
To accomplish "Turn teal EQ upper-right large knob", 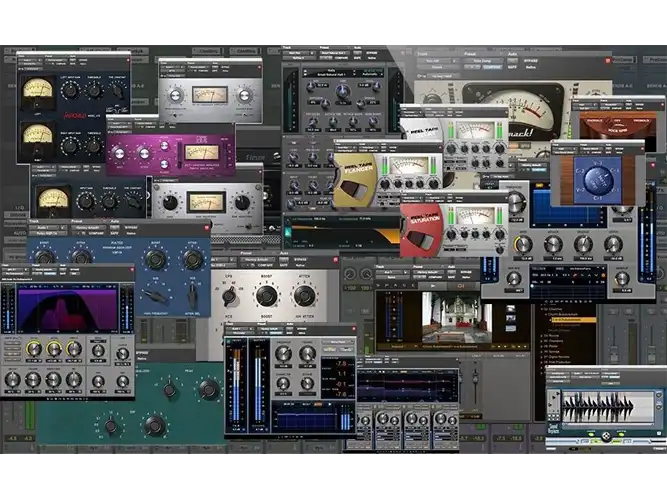I will pyautogui.click(x=208, y=389).
